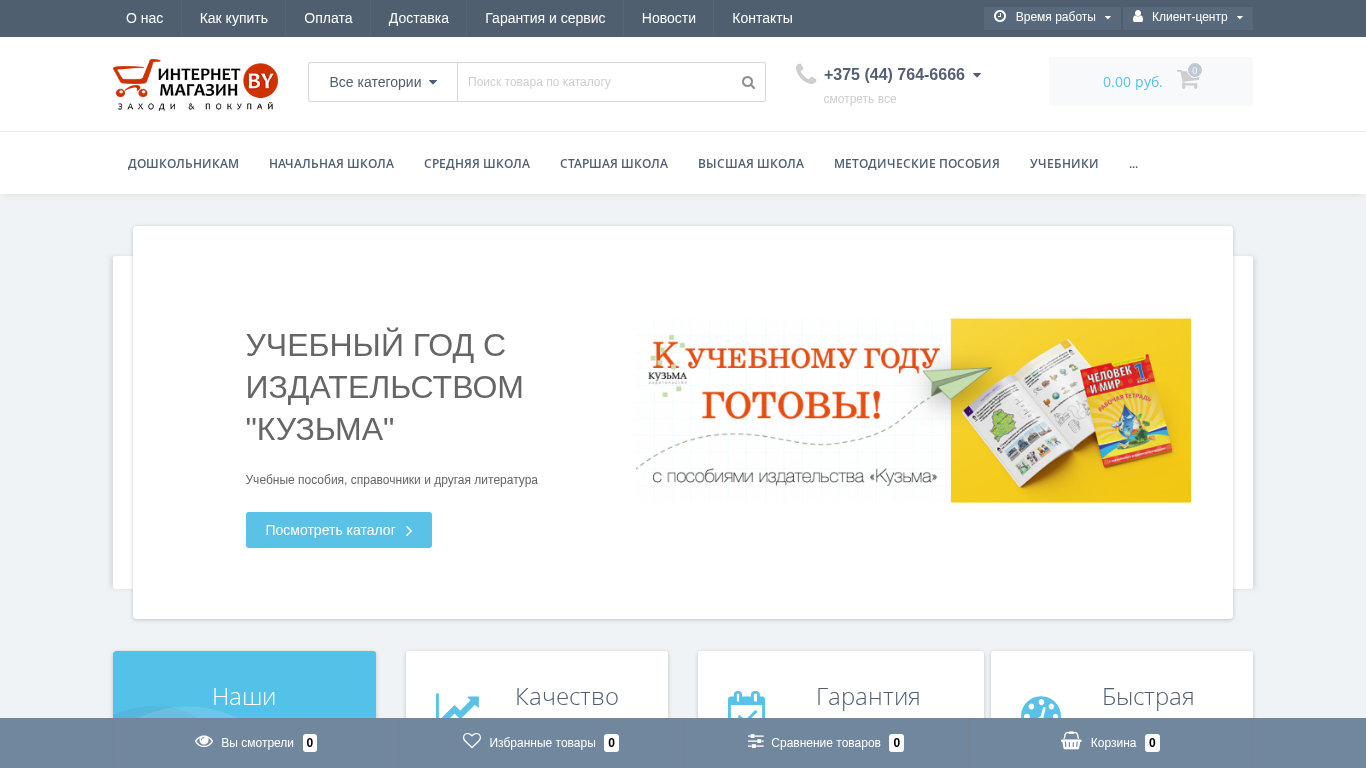Viewport: 1366px width, 768px height.
Task: Click the +375 (44) 764-6666 phone number
Action: coord(894,75)
